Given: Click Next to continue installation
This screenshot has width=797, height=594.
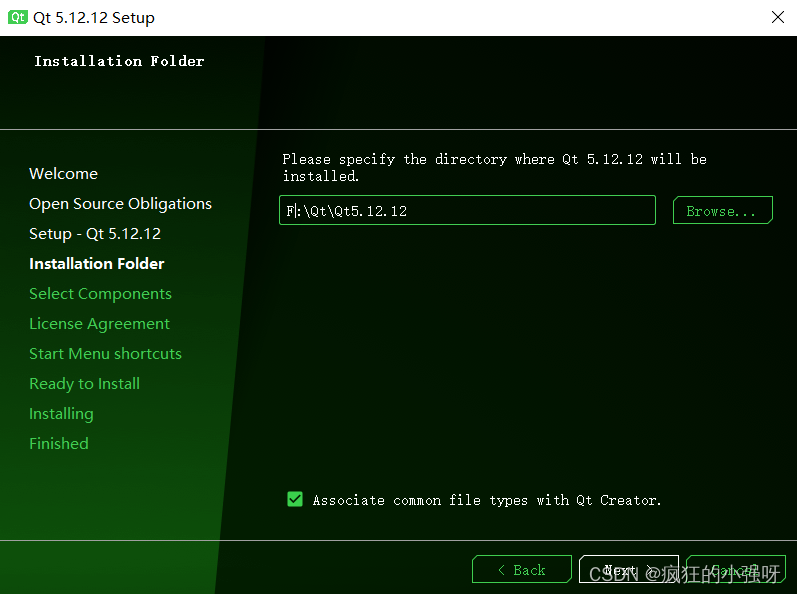Looking at the screenshot, I should tap(629, 570).
